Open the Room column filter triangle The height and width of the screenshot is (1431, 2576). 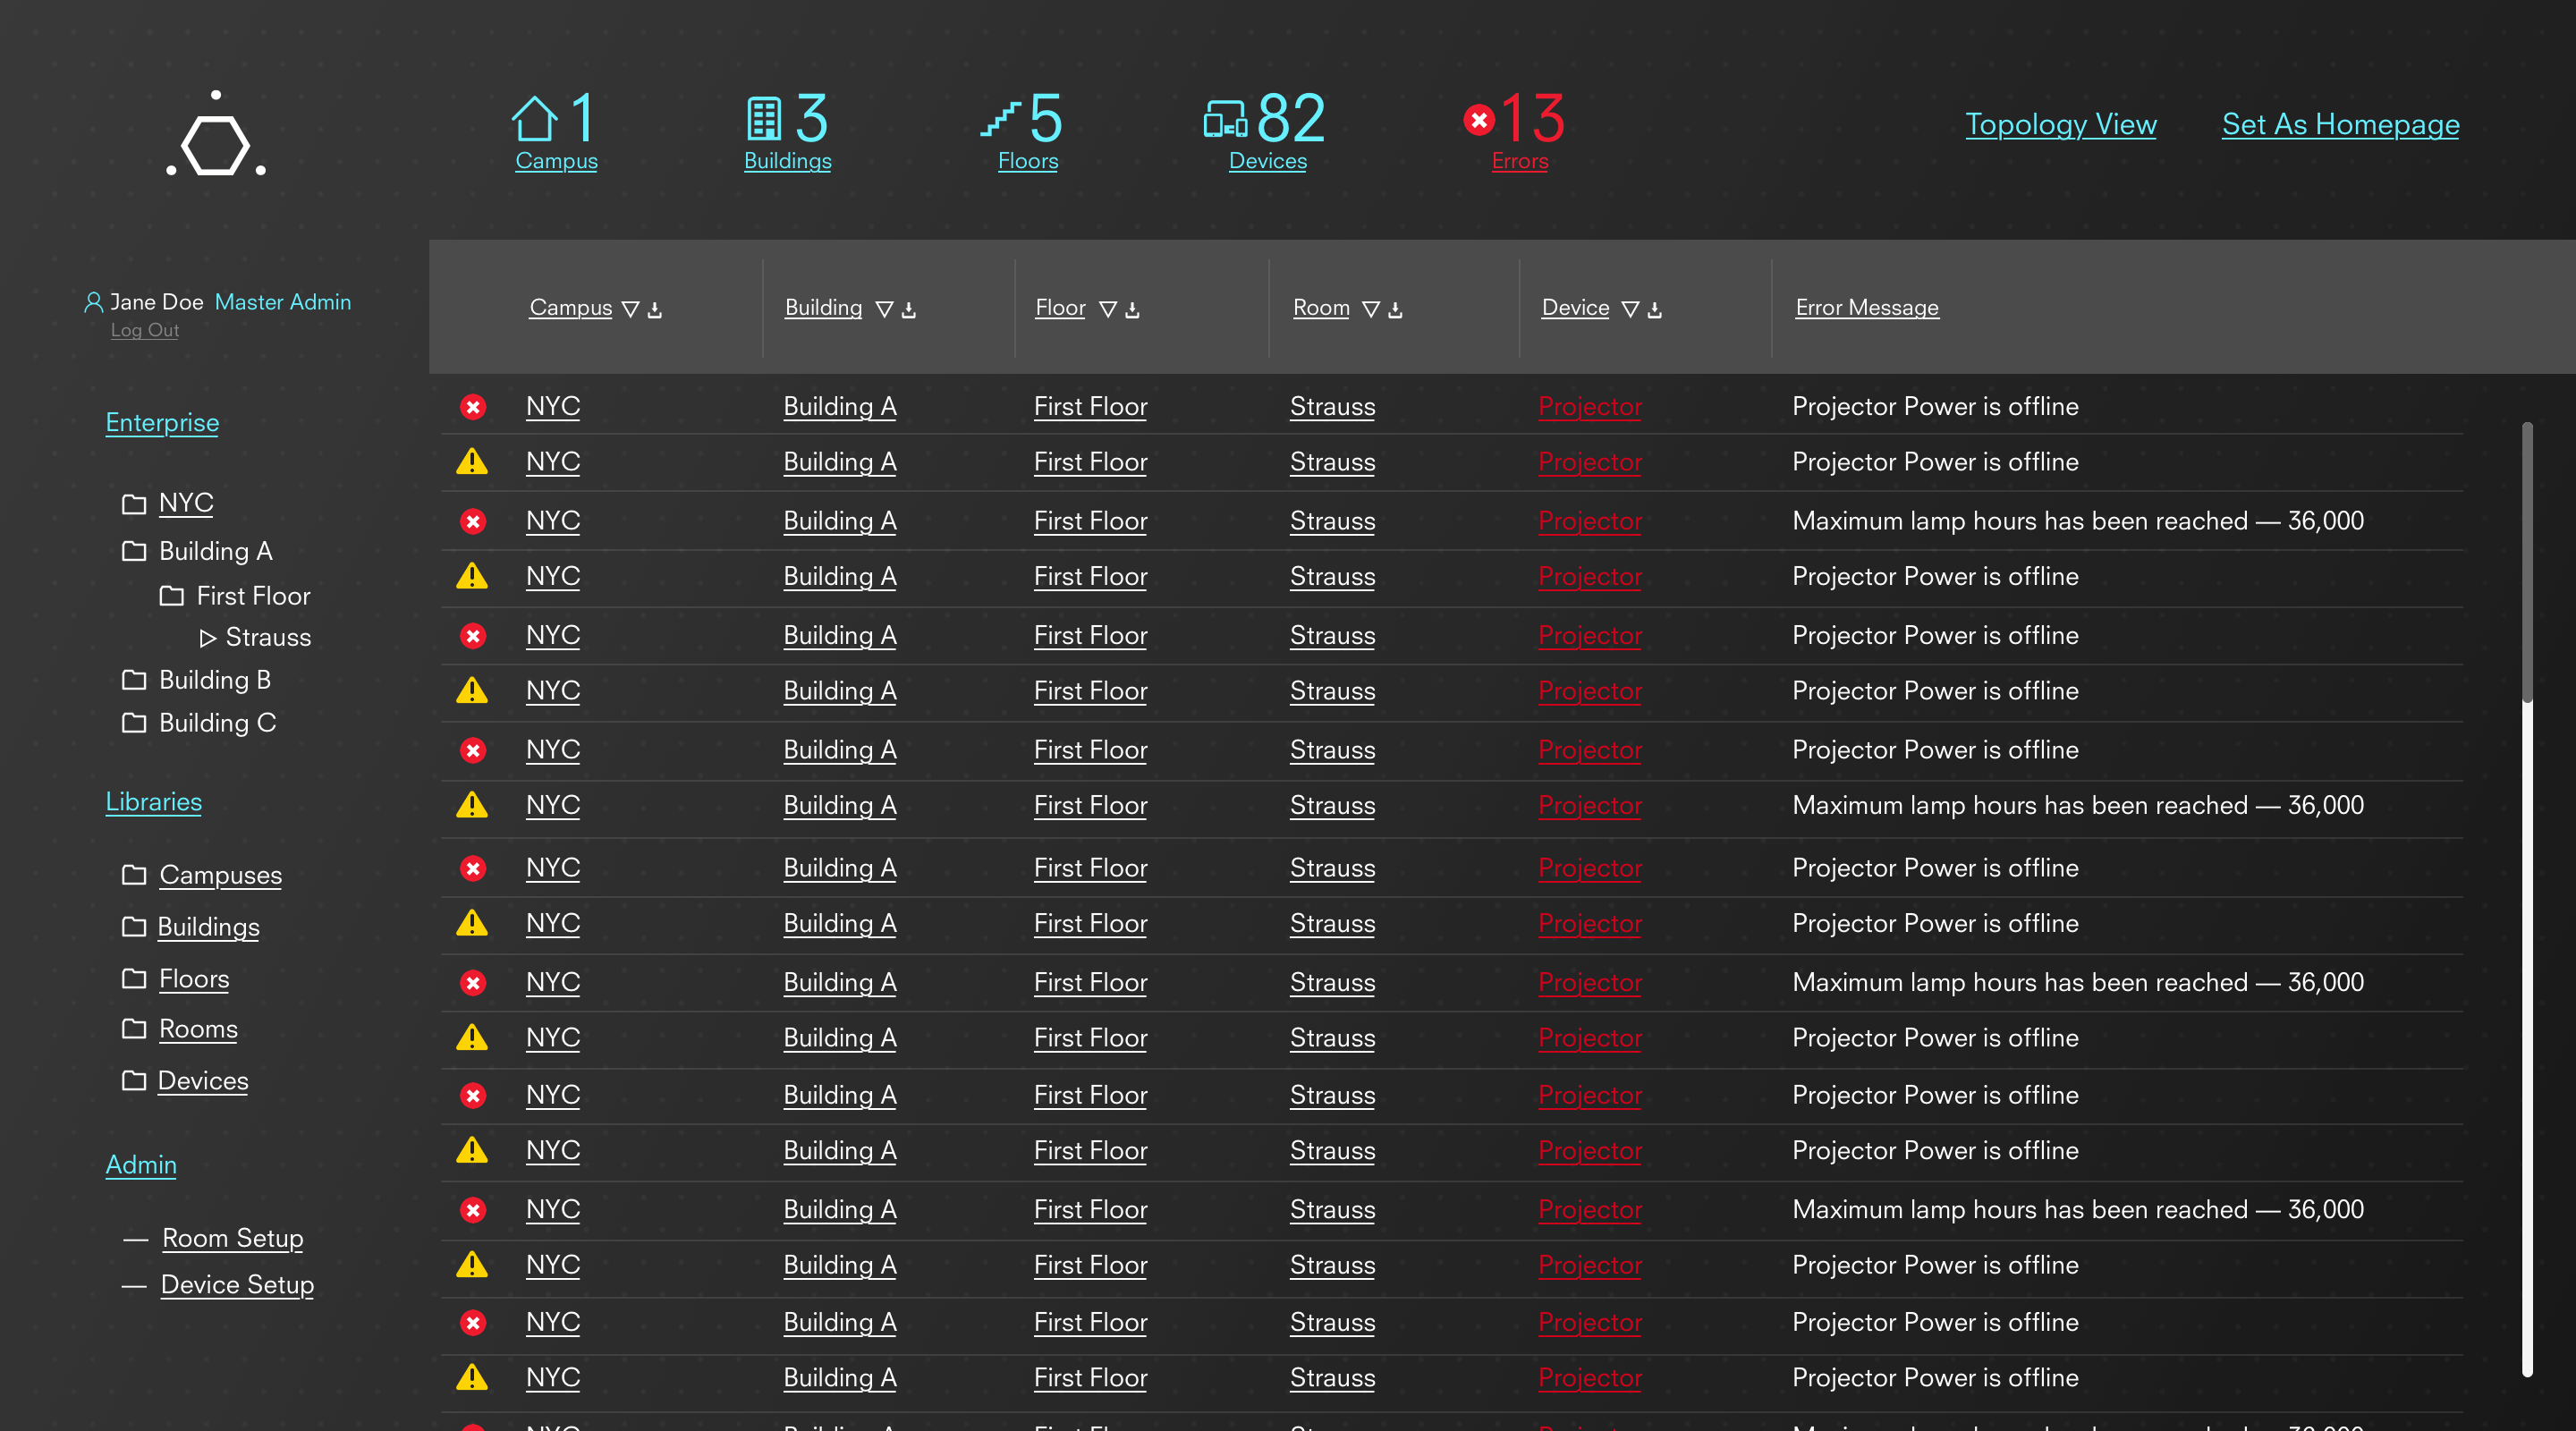[1371, 310]
